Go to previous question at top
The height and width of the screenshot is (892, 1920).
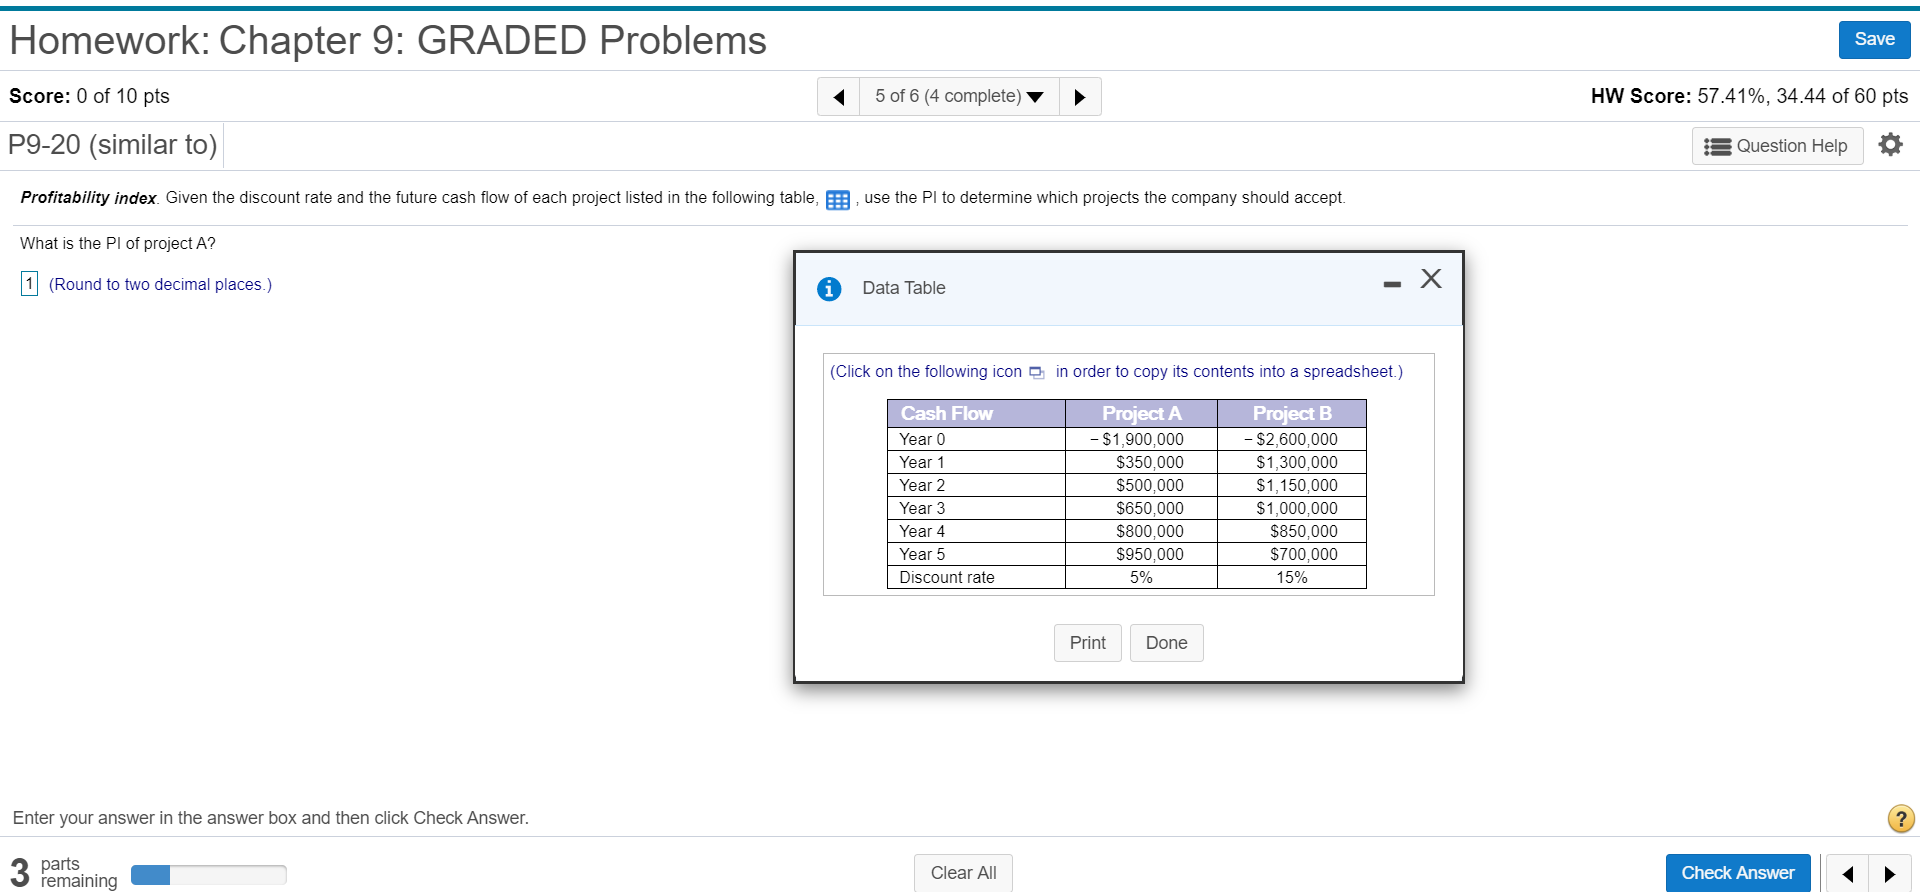point(839,97)
